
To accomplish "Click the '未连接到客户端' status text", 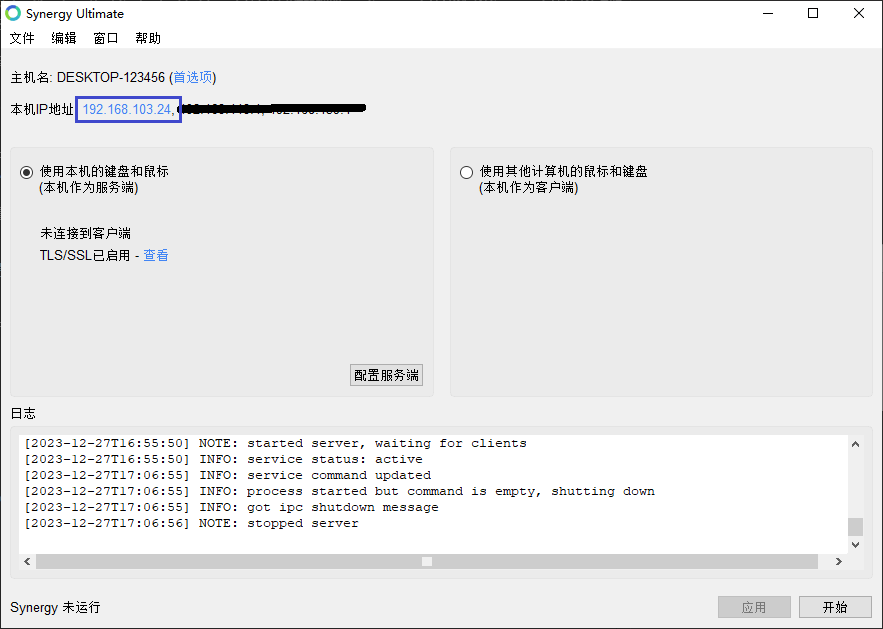I will (86, 233).
